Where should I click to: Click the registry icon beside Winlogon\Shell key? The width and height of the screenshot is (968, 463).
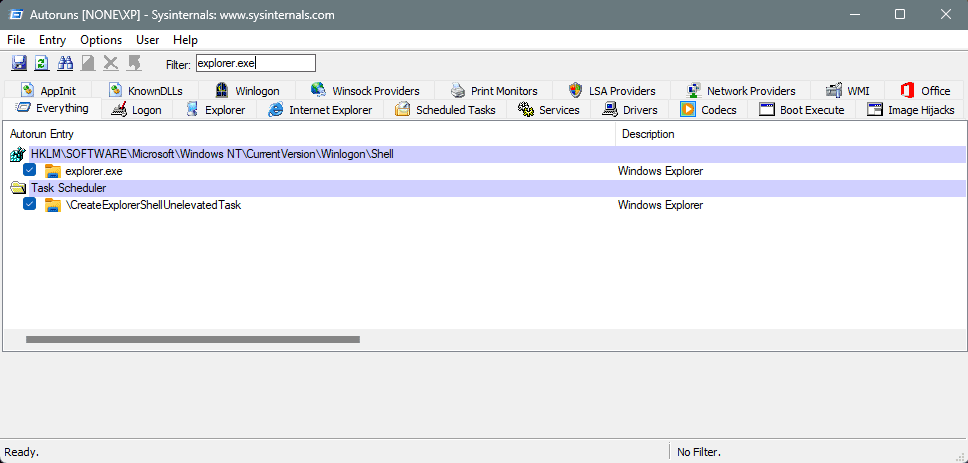(x=18, y=154)
